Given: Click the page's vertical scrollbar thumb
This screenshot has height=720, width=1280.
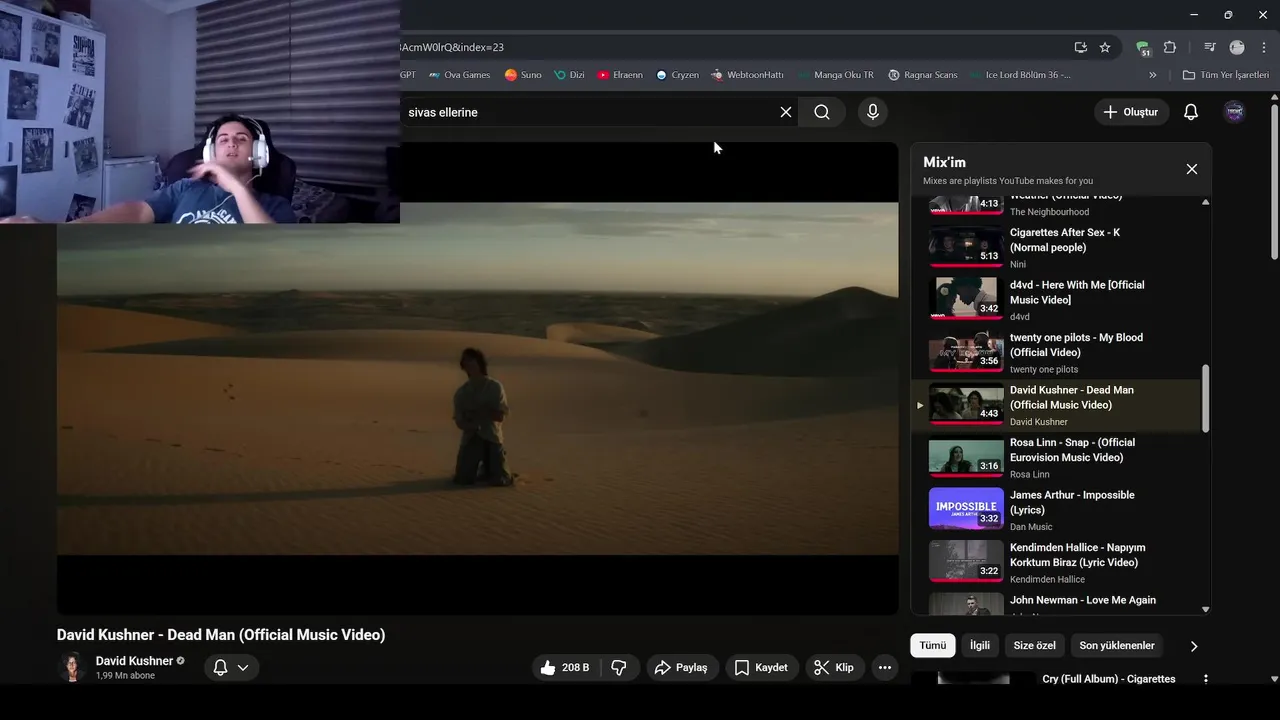Looking at the screenshot, I should (1274, 180).
